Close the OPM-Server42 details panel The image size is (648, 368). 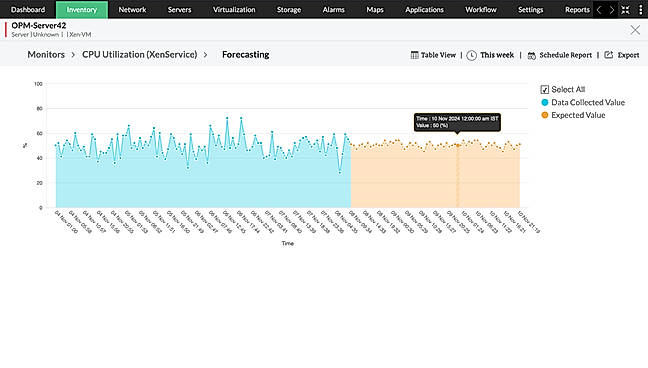pos(635,30)
